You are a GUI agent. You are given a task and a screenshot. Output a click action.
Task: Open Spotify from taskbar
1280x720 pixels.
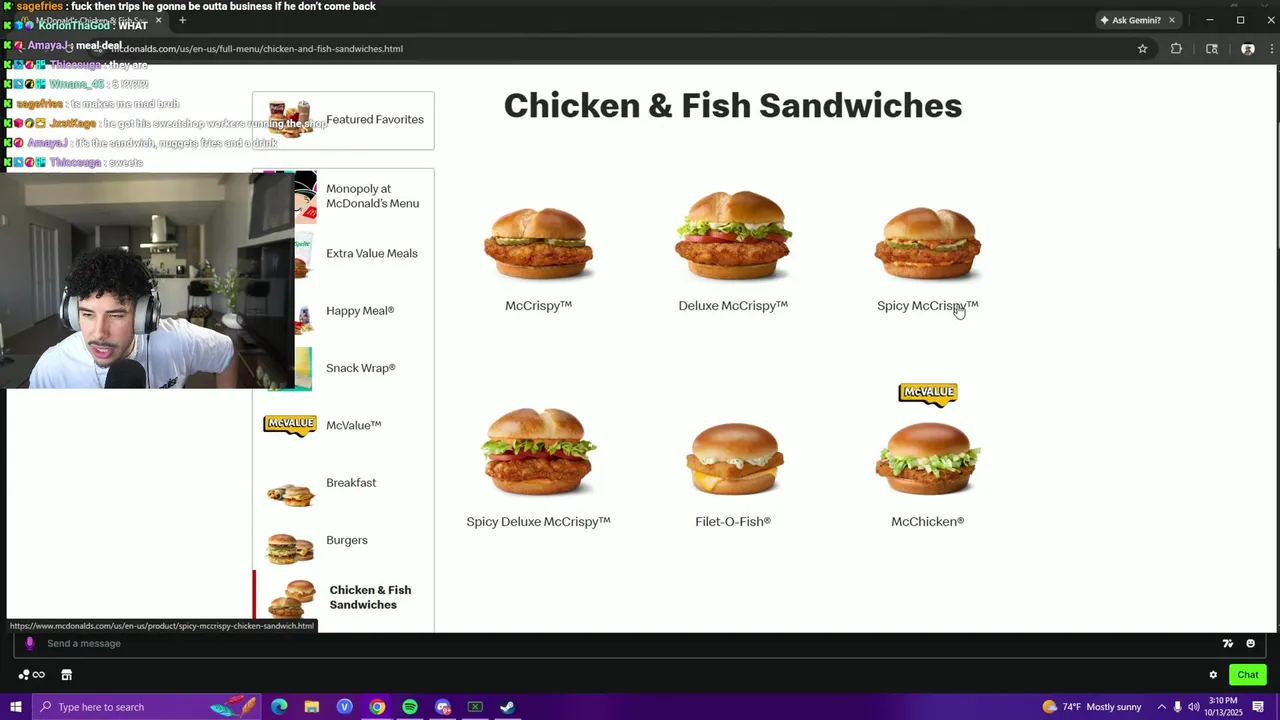(410, 707)
